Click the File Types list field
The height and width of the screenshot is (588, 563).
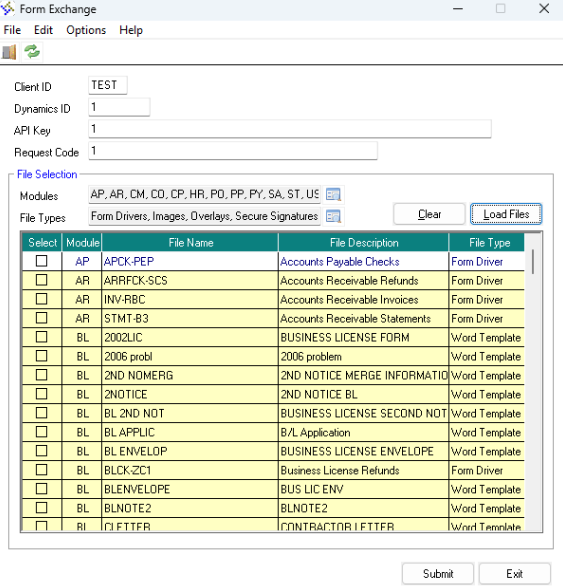click(x=205, y=216)
